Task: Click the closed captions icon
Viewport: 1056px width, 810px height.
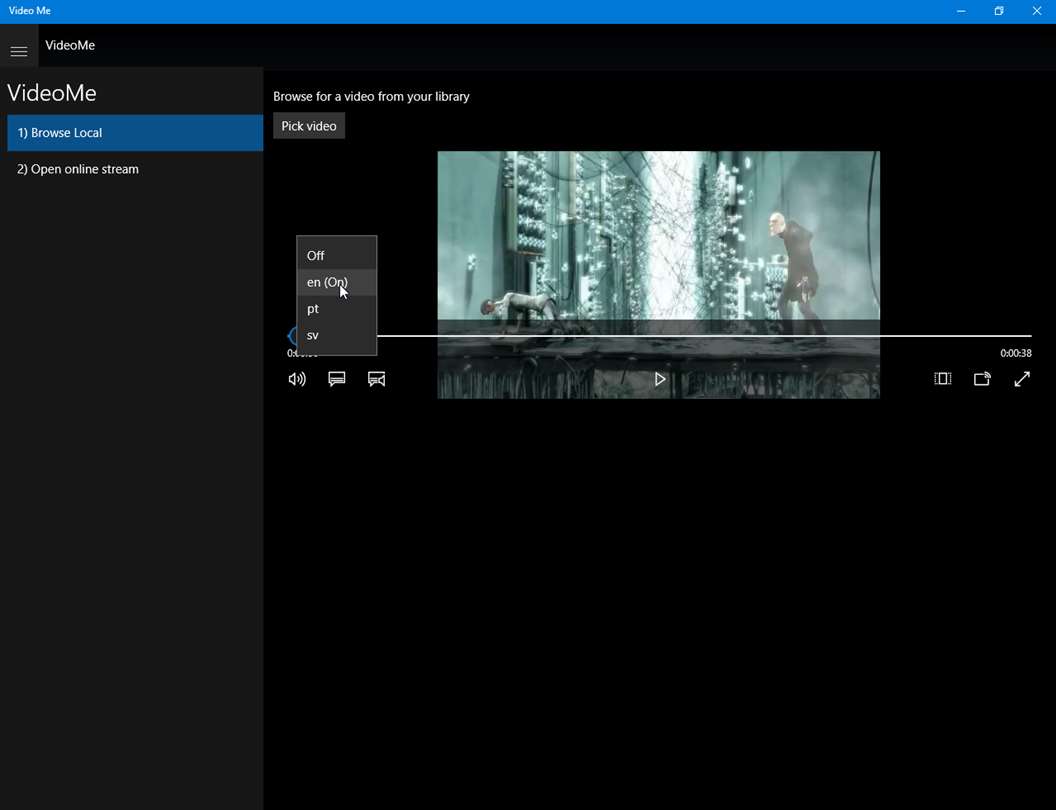Action: [337, 379]
